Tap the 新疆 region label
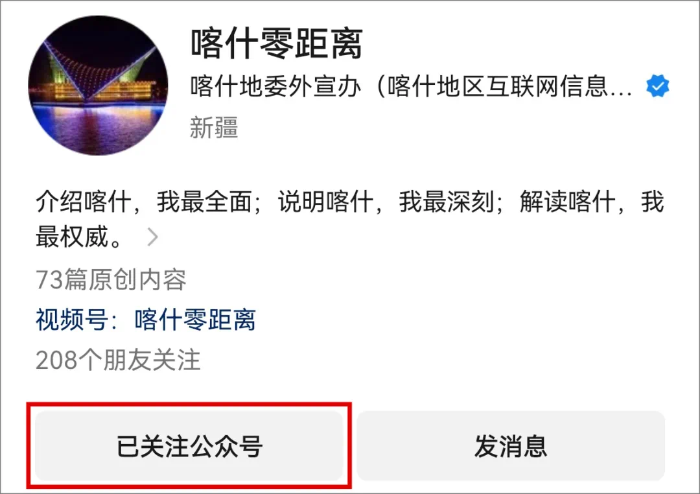The width and height of the screenshot is (700, 494). point(214,127)
